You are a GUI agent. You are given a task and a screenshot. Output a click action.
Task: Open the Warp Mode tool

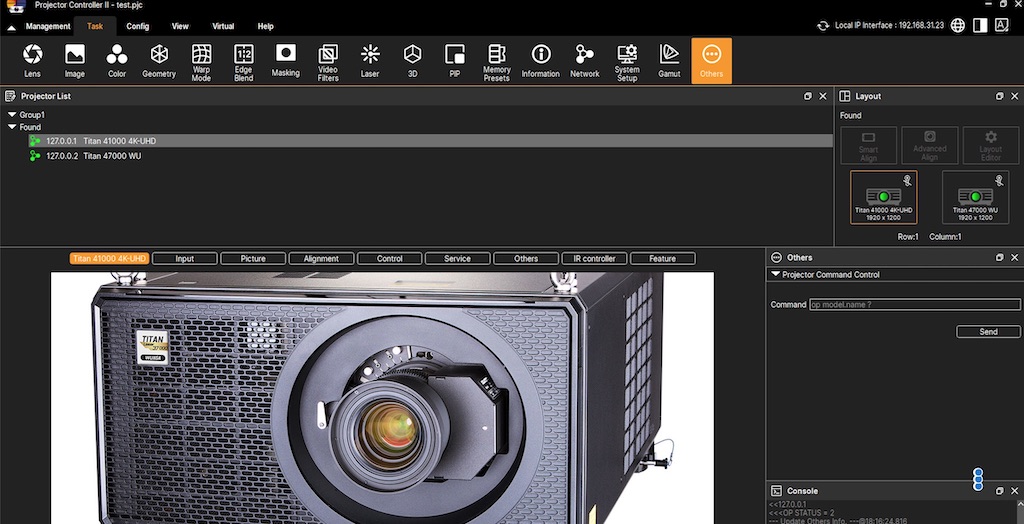pos(201,61)
